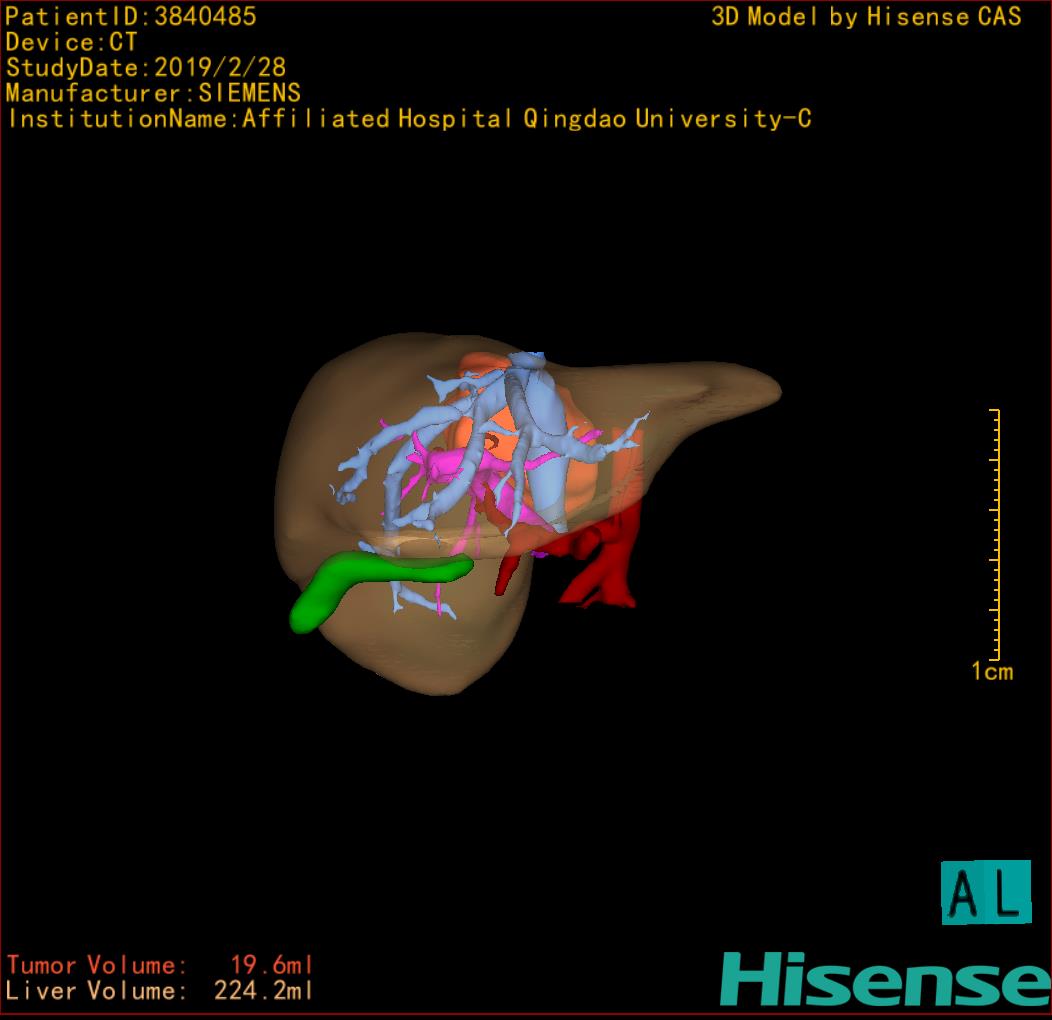This screenshot has width=1052, height=1020.
Task: Click the Hisense logo
Action: tap(885, 978)
